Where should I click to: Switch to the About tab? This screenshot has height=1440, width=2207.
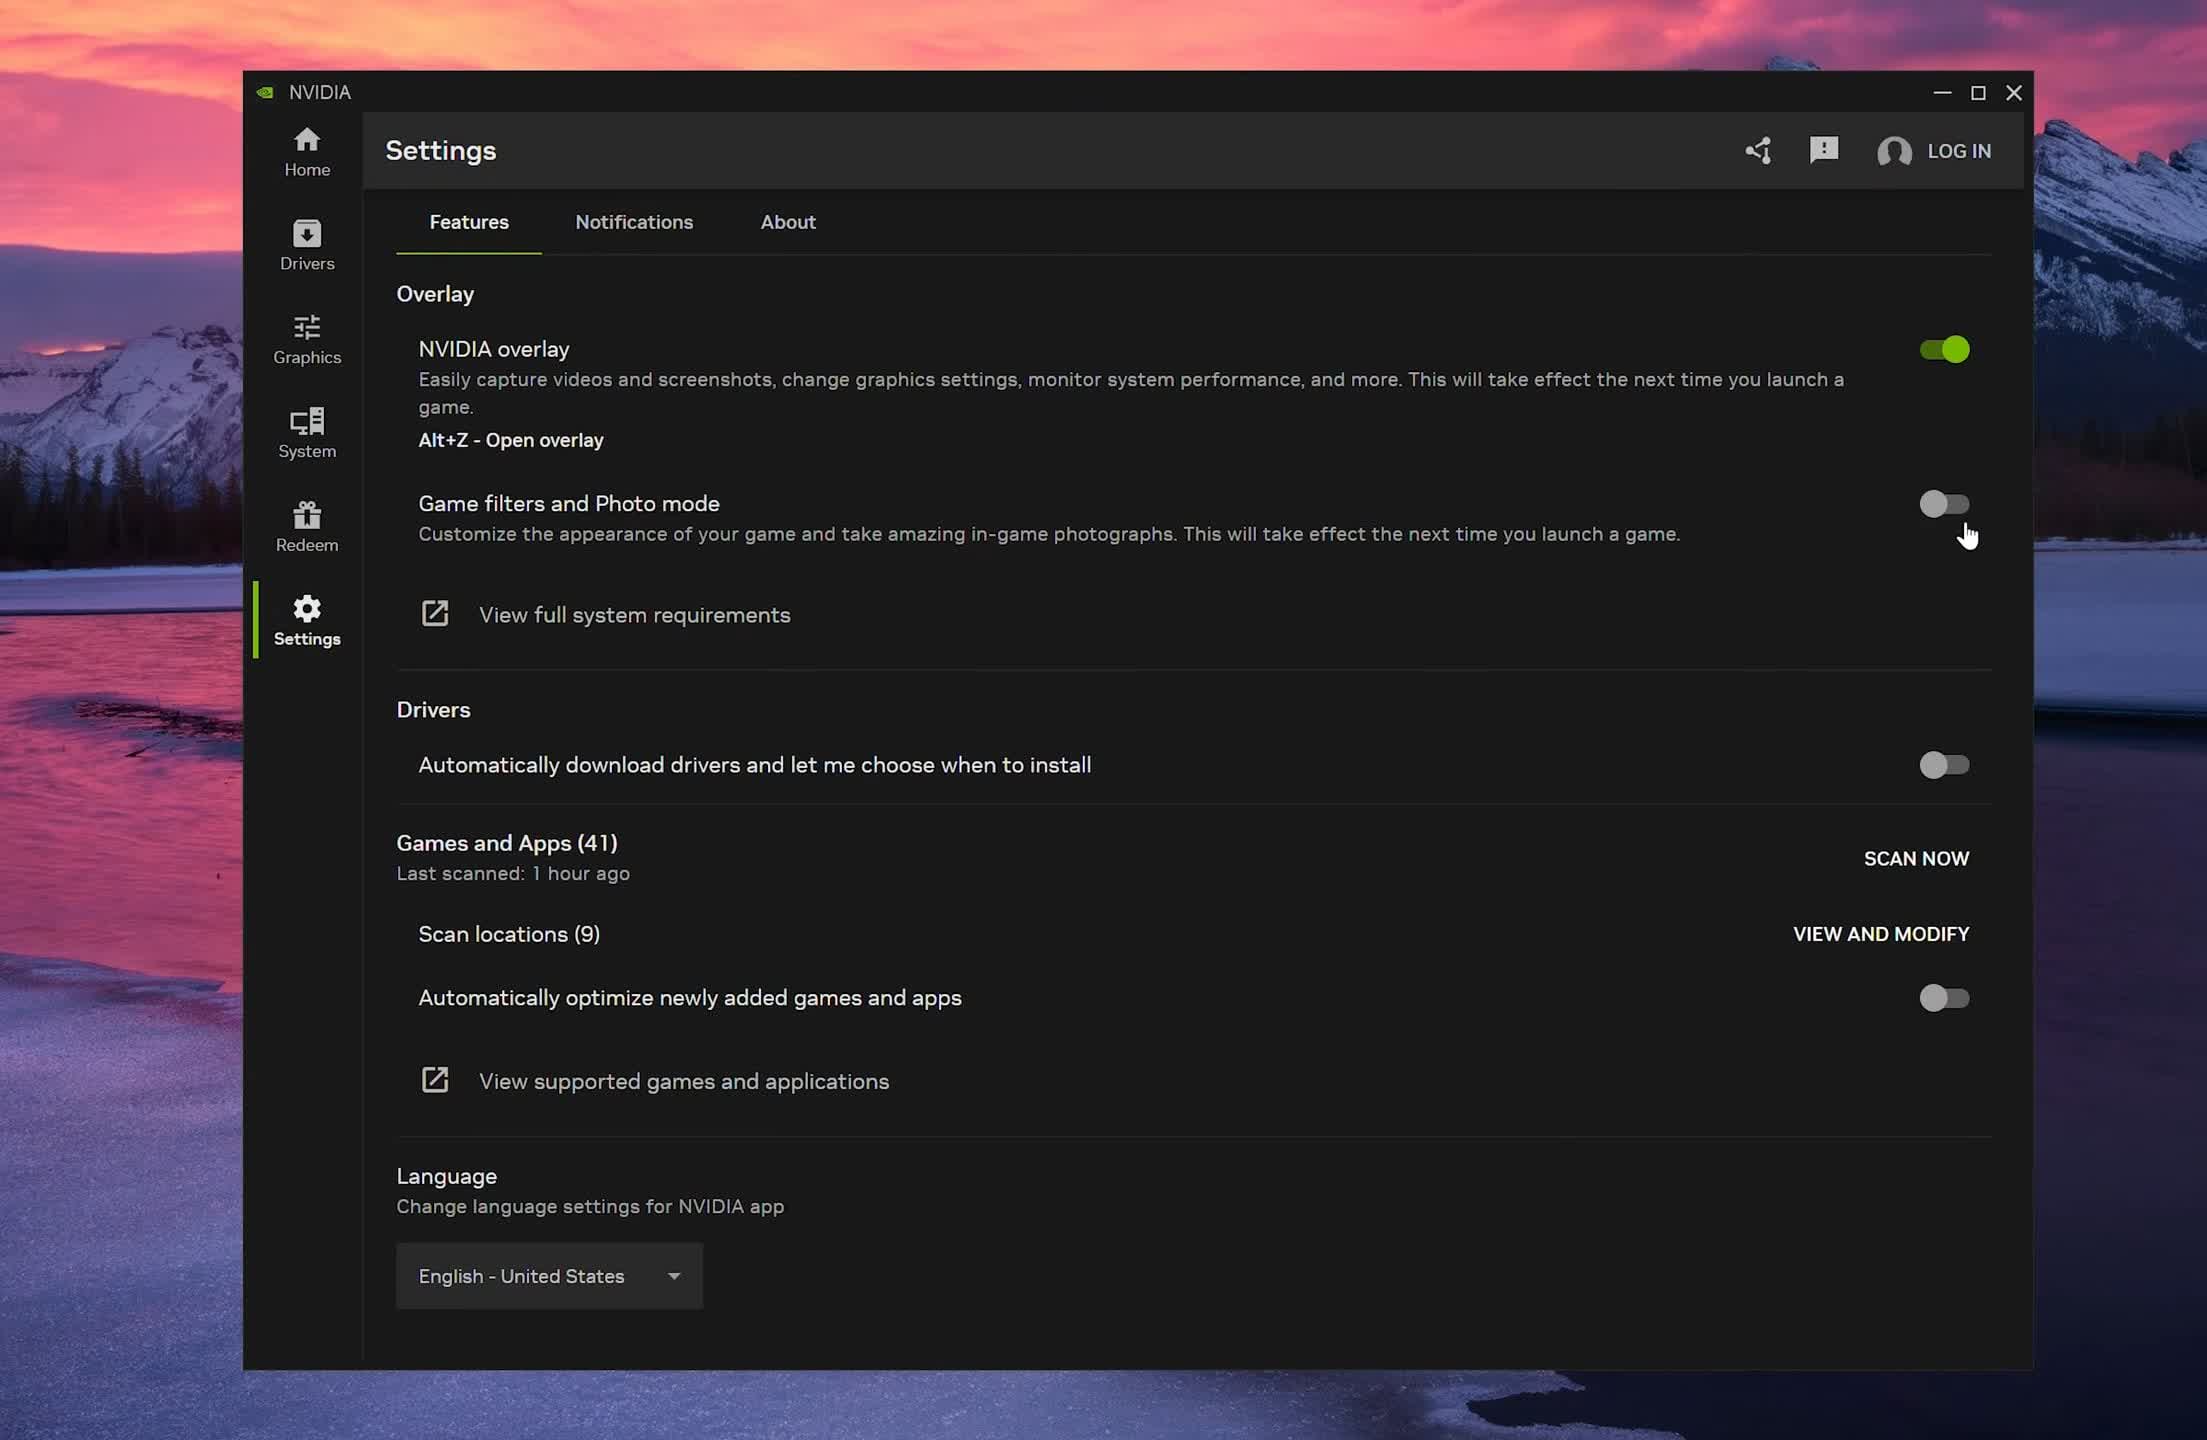tap(788, 222)
